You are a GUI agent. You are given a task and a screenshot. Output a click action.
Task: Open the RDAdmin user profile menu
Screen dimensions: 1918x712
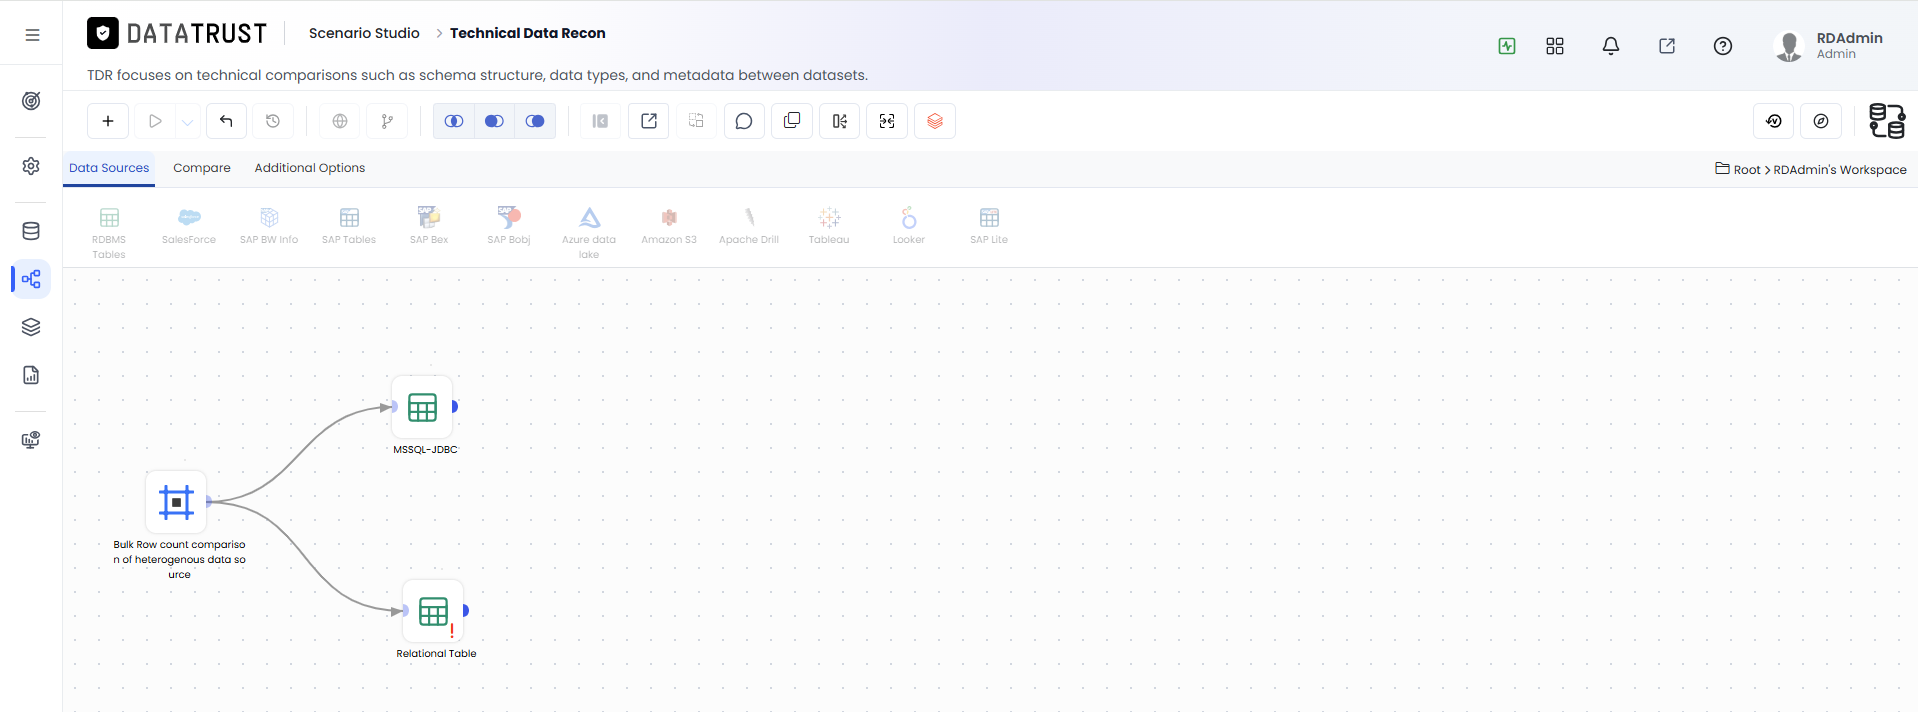click(x=1830, y=45)
